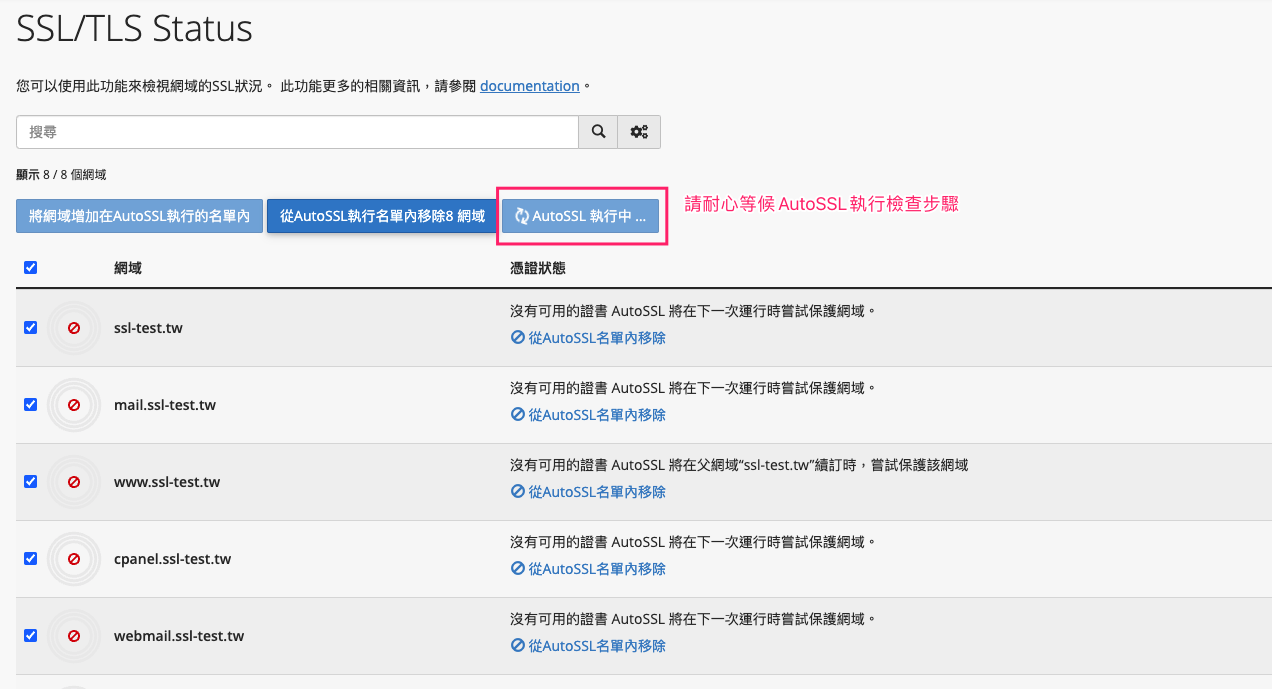Toggle the select-all checkbox in table header
The width and height of the screenshot is (1272, 689).
click(x=30, y=268)
